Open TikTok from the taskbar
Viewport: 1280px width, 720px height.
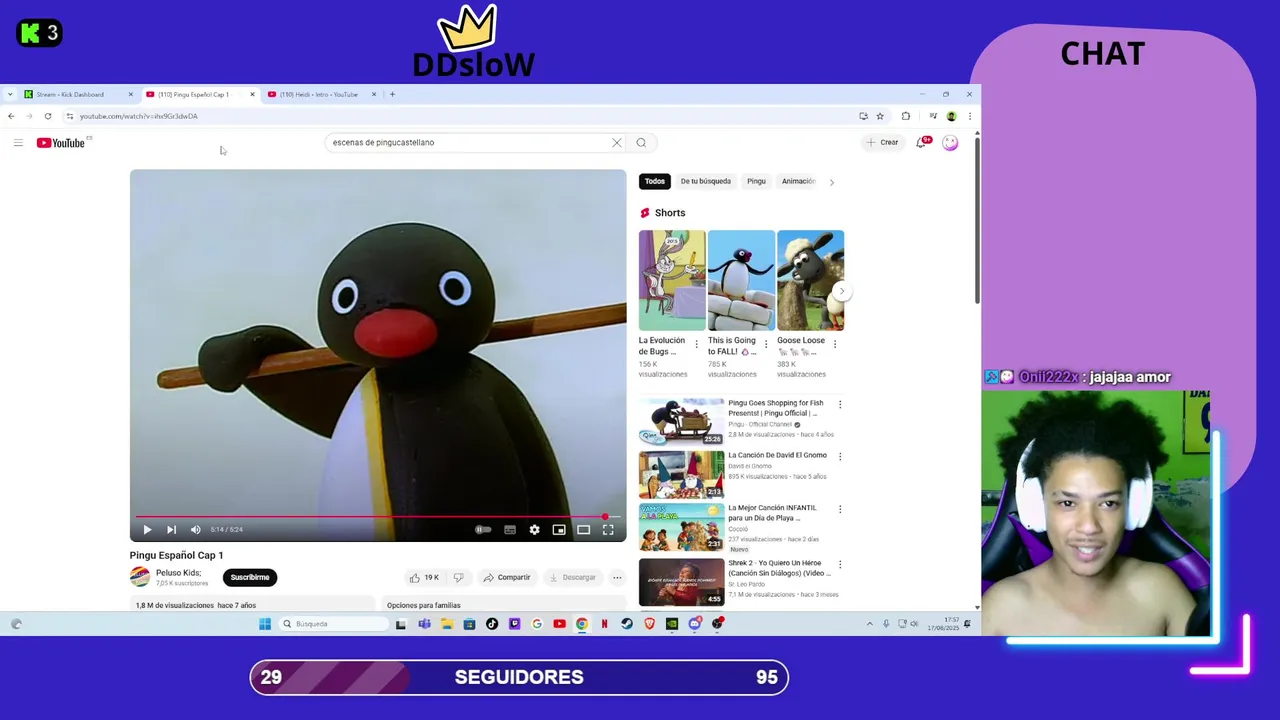(492, 624)
